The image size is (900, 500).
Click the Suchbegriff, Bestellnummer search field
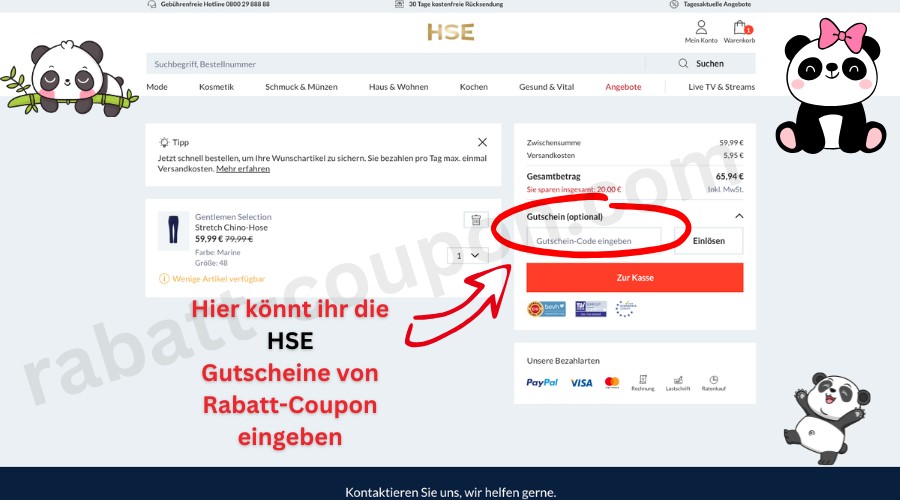395,64
